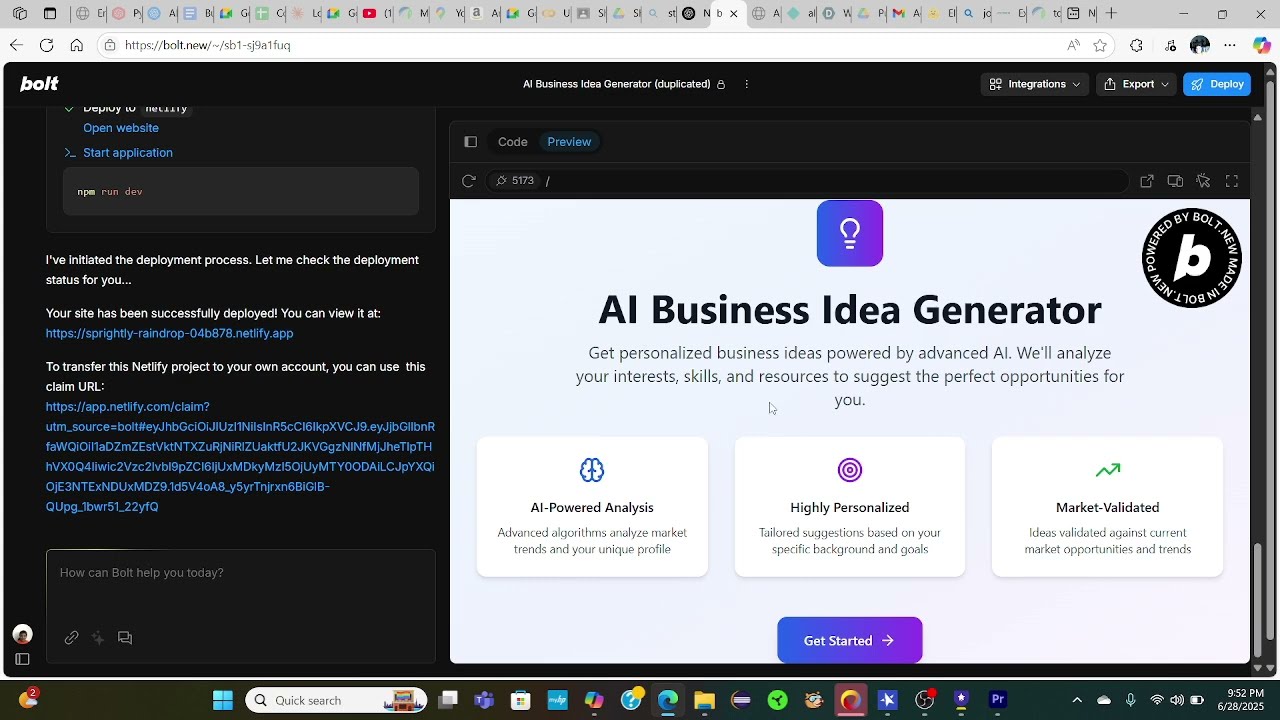The width and height of the screenshot is (1280, 720).
Task: Open the browser settings ellipsis menu
Action: tap(1230, 45)
